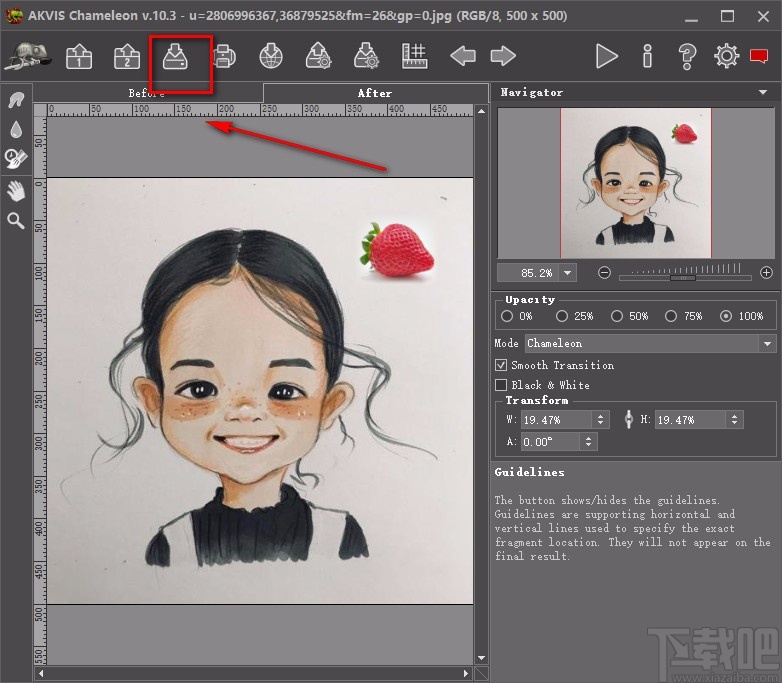Click the 85.2% zoom field
The width and height of the screenshot is (782, 683).
pos(530,273)
